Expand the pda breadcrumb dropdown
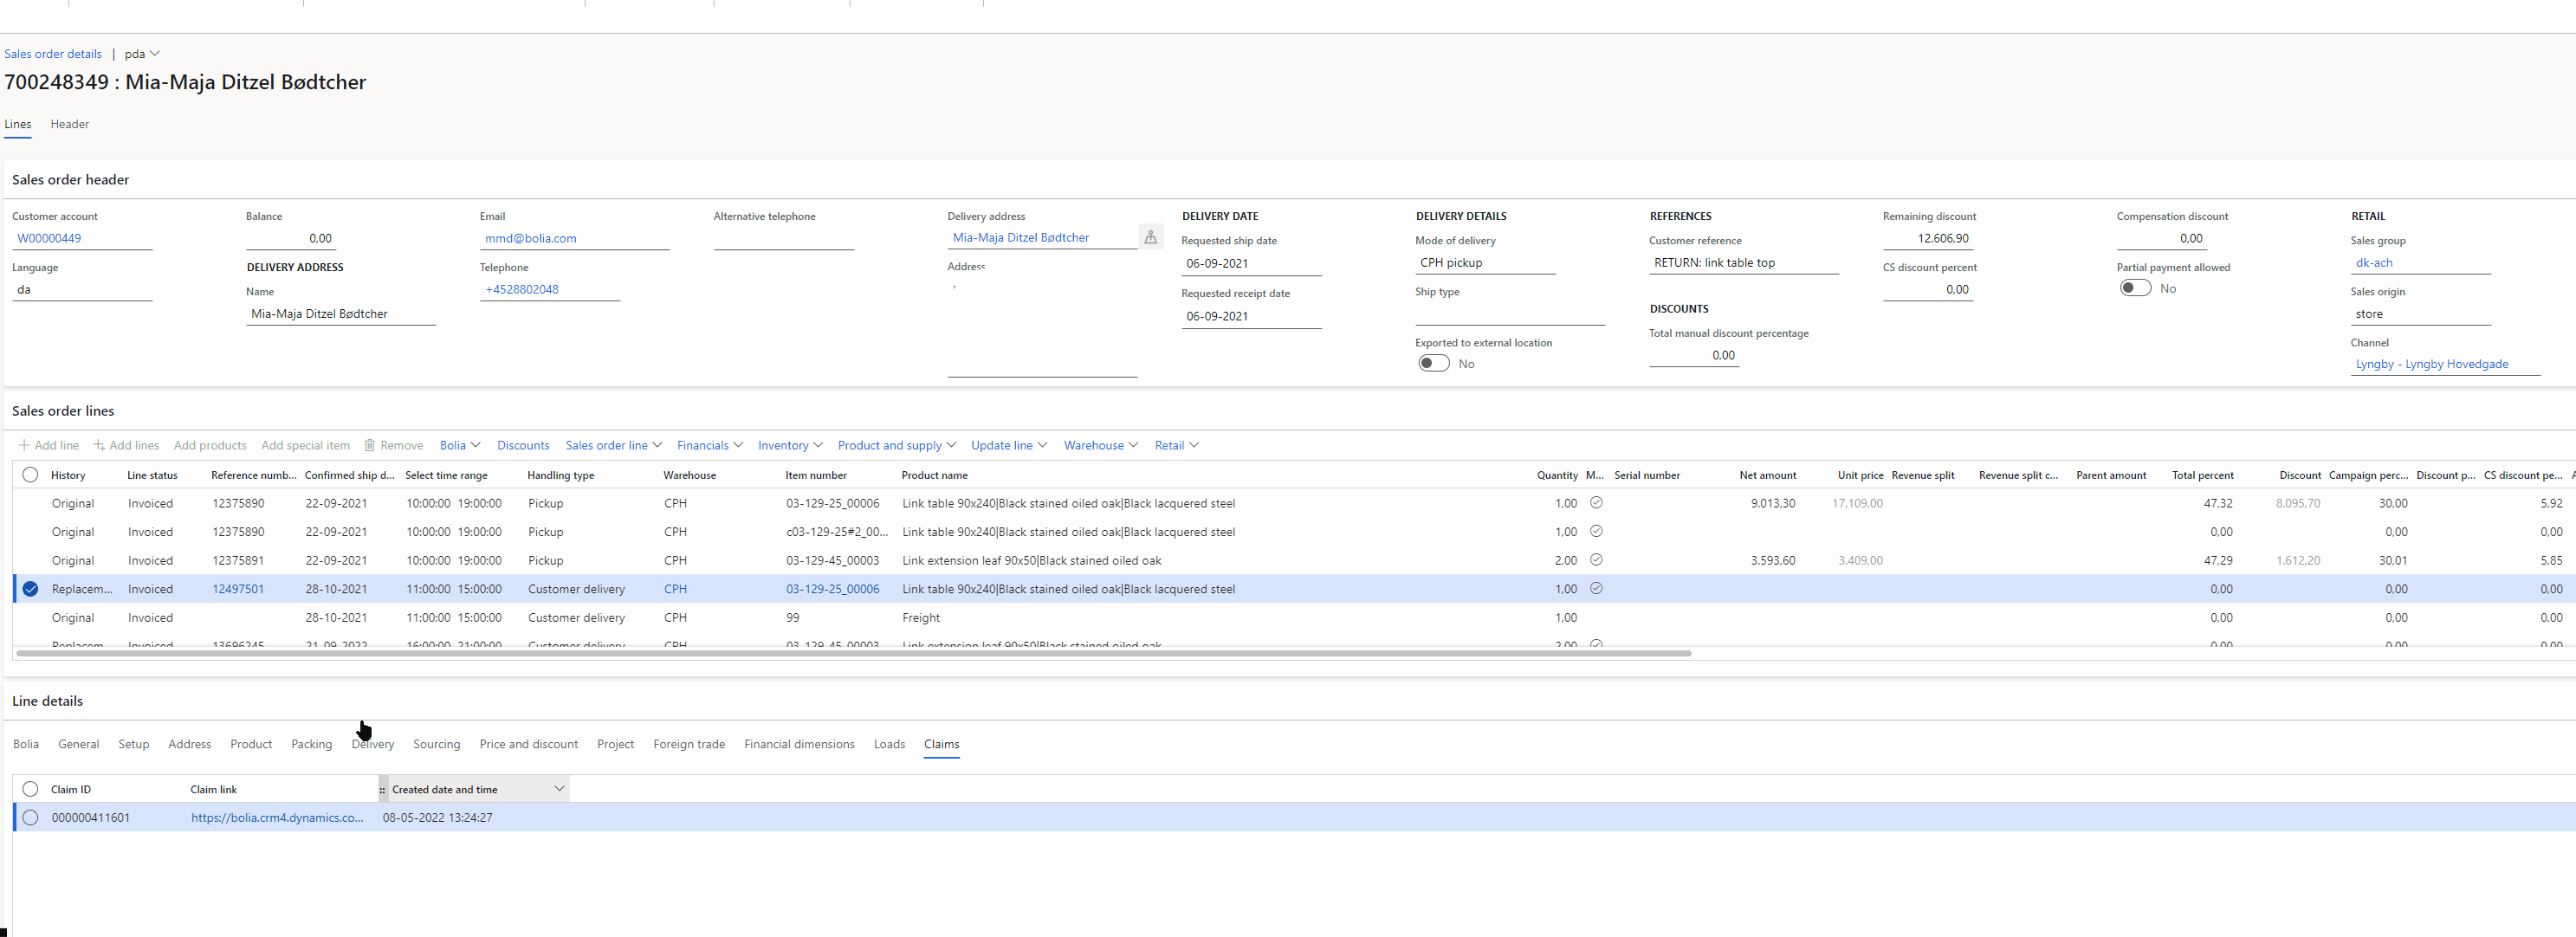Screen dimensions: 2576x937 click(x=156, y=54)
